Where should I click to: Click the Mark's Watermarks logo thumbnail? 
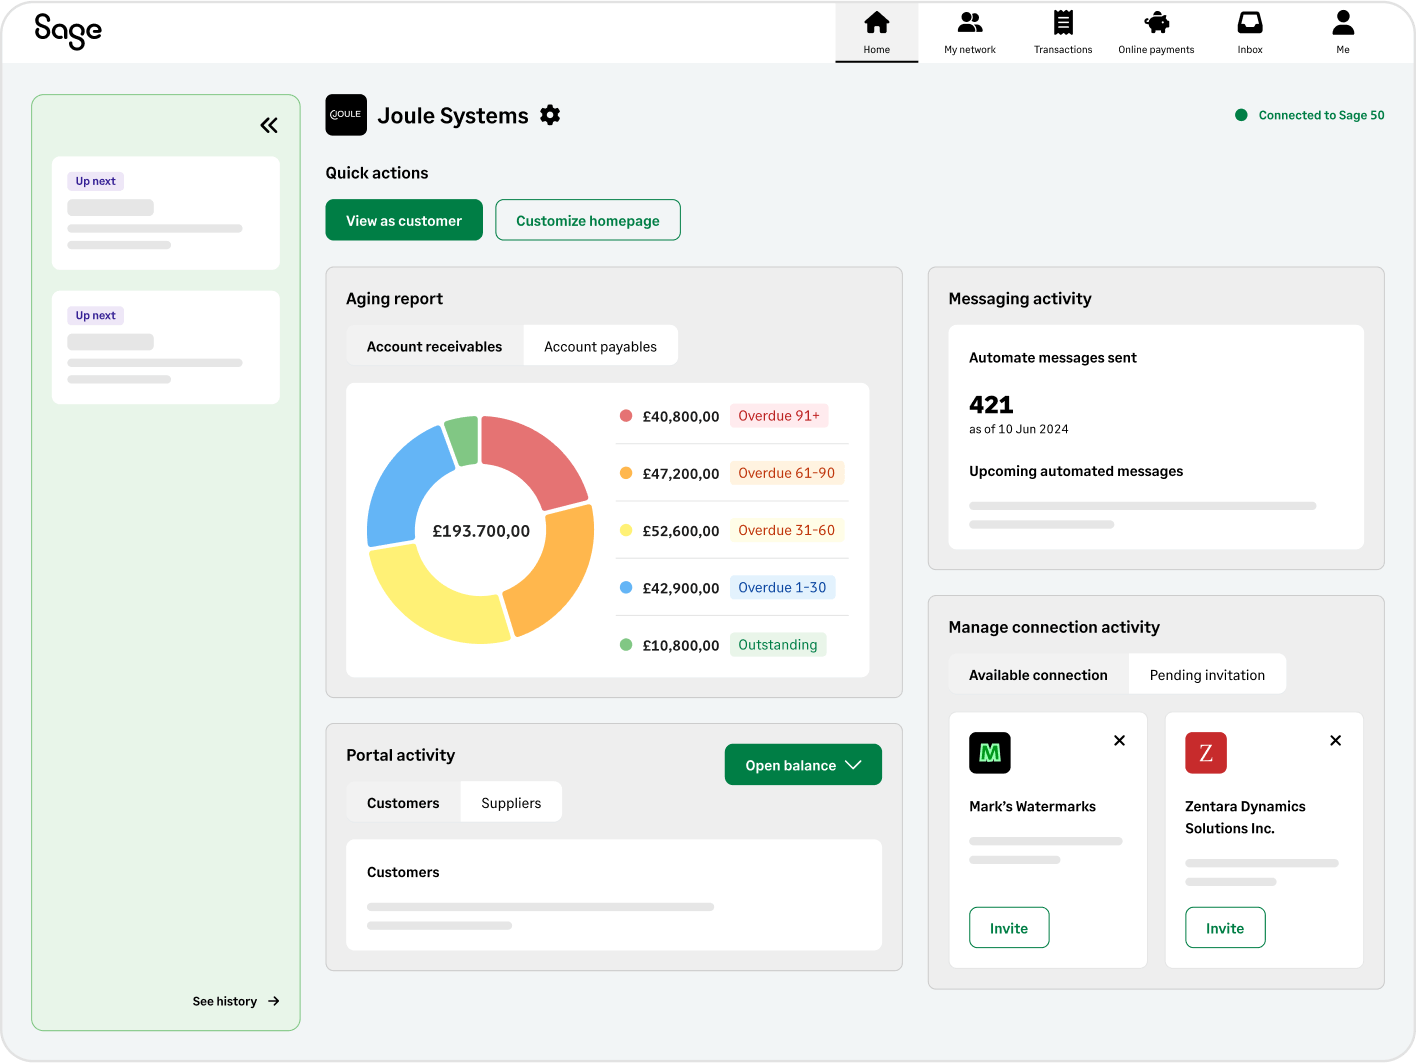click(x=990, y=753)
